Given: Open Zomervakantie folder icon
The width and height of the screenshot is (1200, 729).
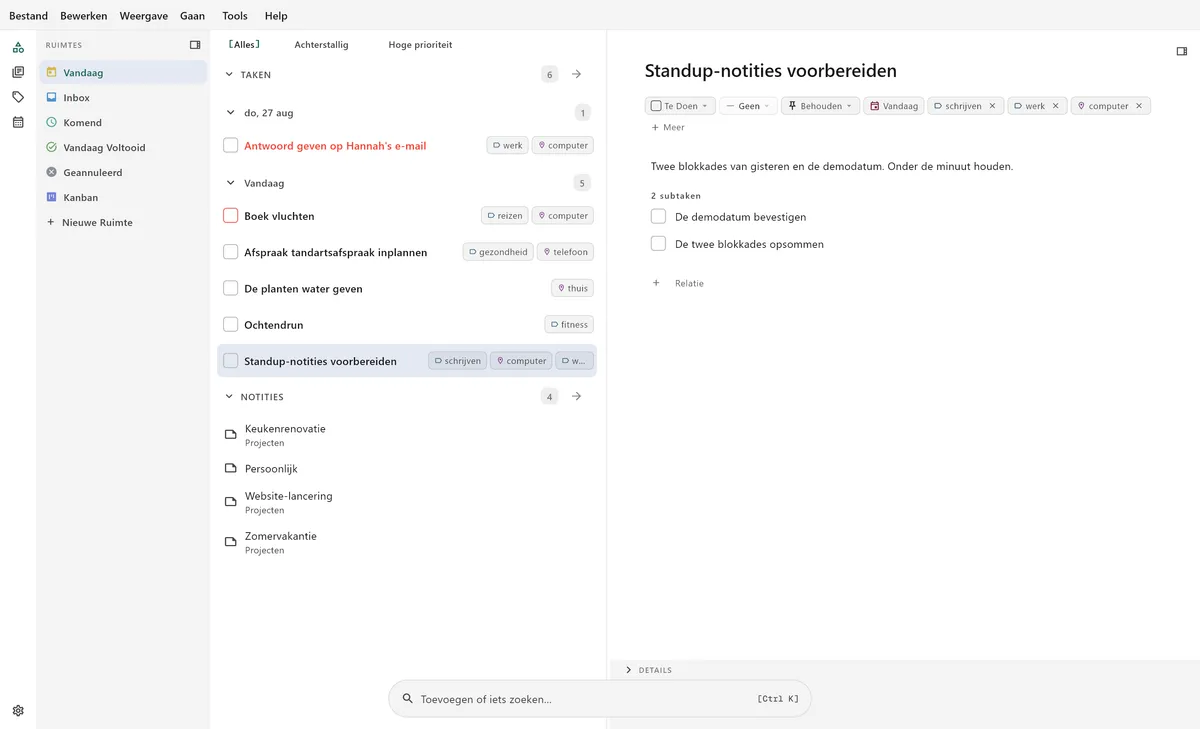Looking at the screenshot, I should coord(231,542).
